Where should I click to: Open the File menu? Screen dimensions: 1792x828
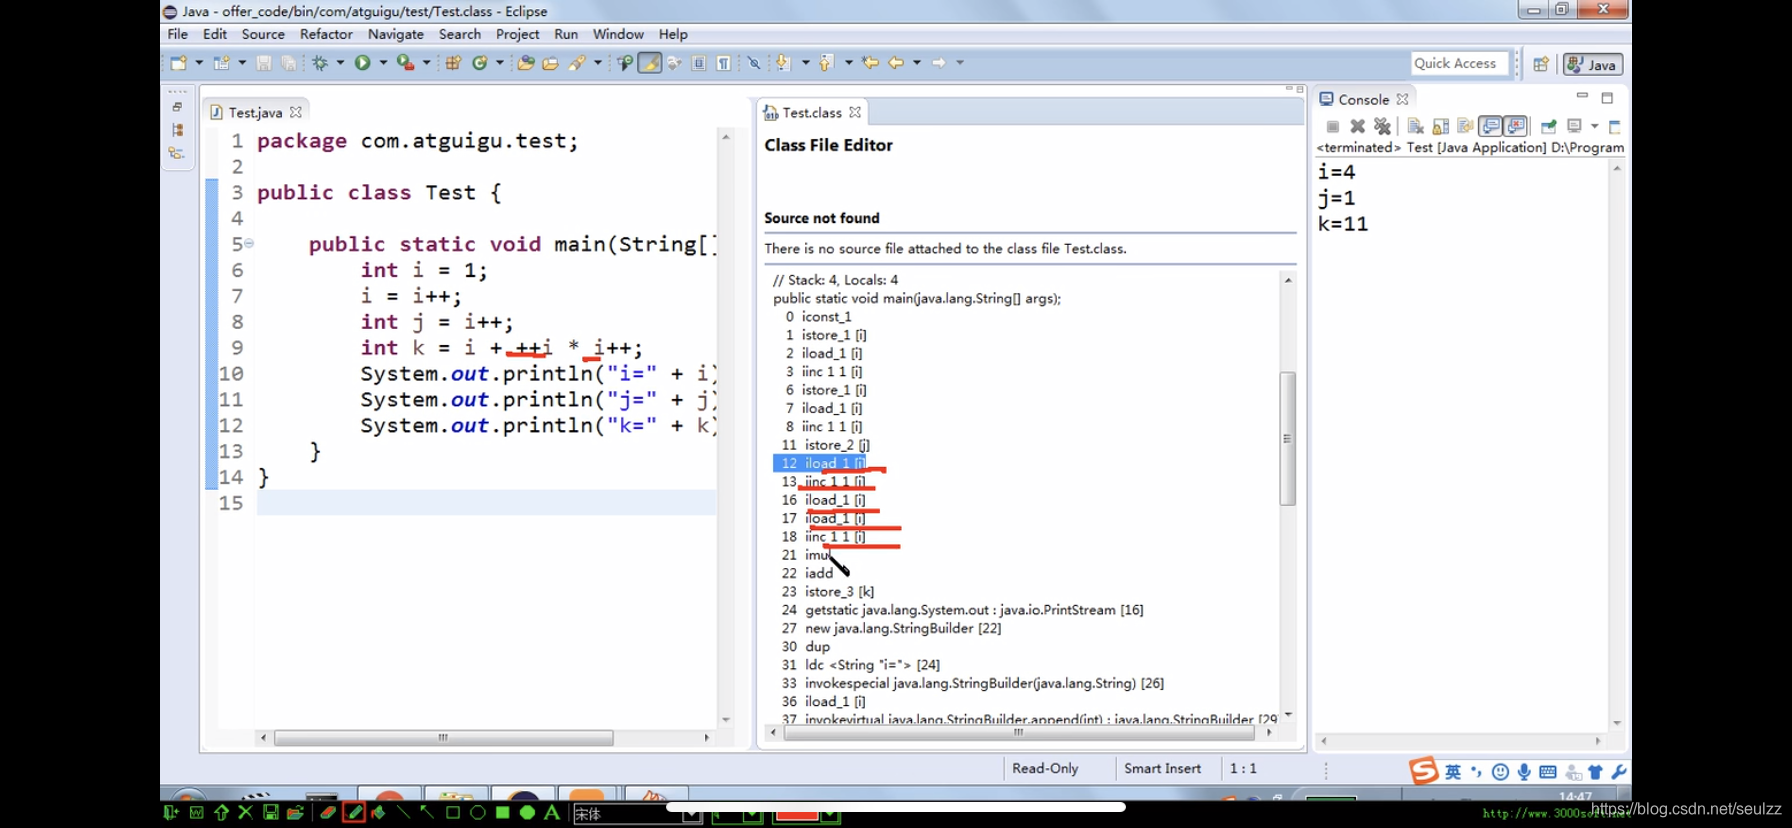point(177,34)
